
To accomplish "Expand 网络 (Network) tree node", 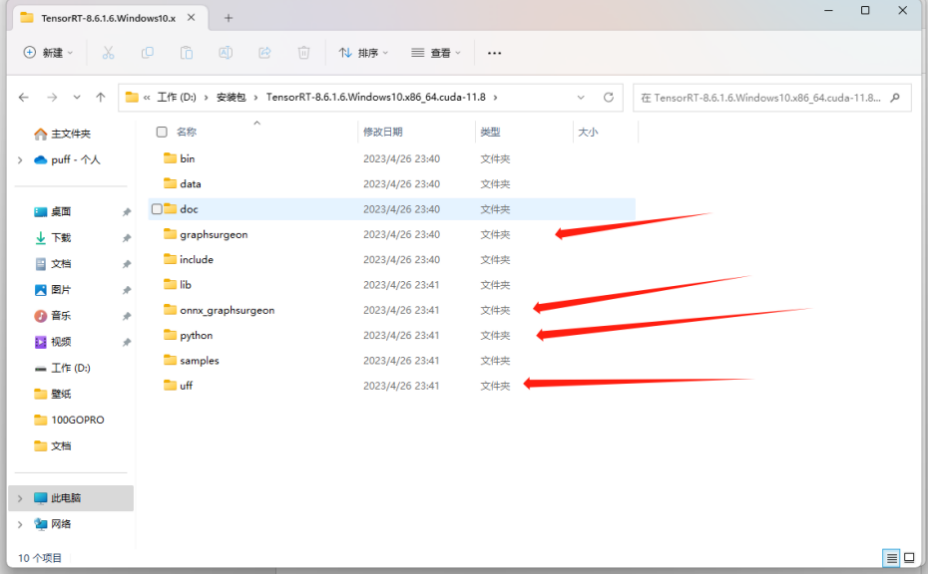I will (20, 524).
